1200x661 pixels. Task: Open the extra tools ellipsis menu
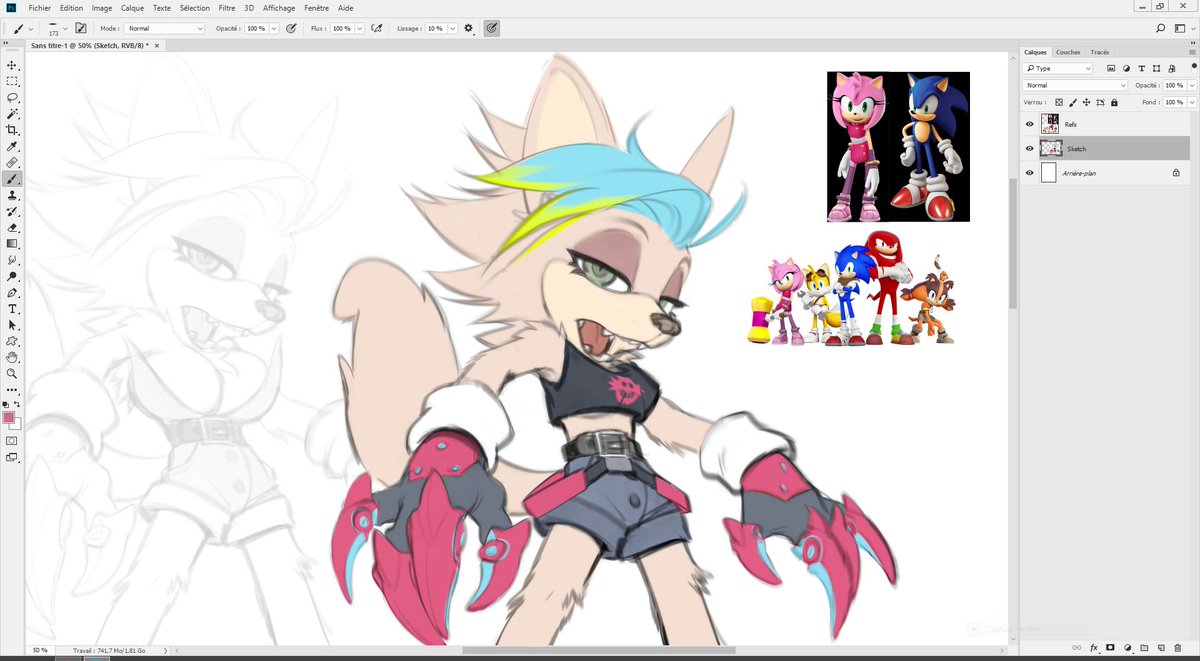tap(12, 390)
